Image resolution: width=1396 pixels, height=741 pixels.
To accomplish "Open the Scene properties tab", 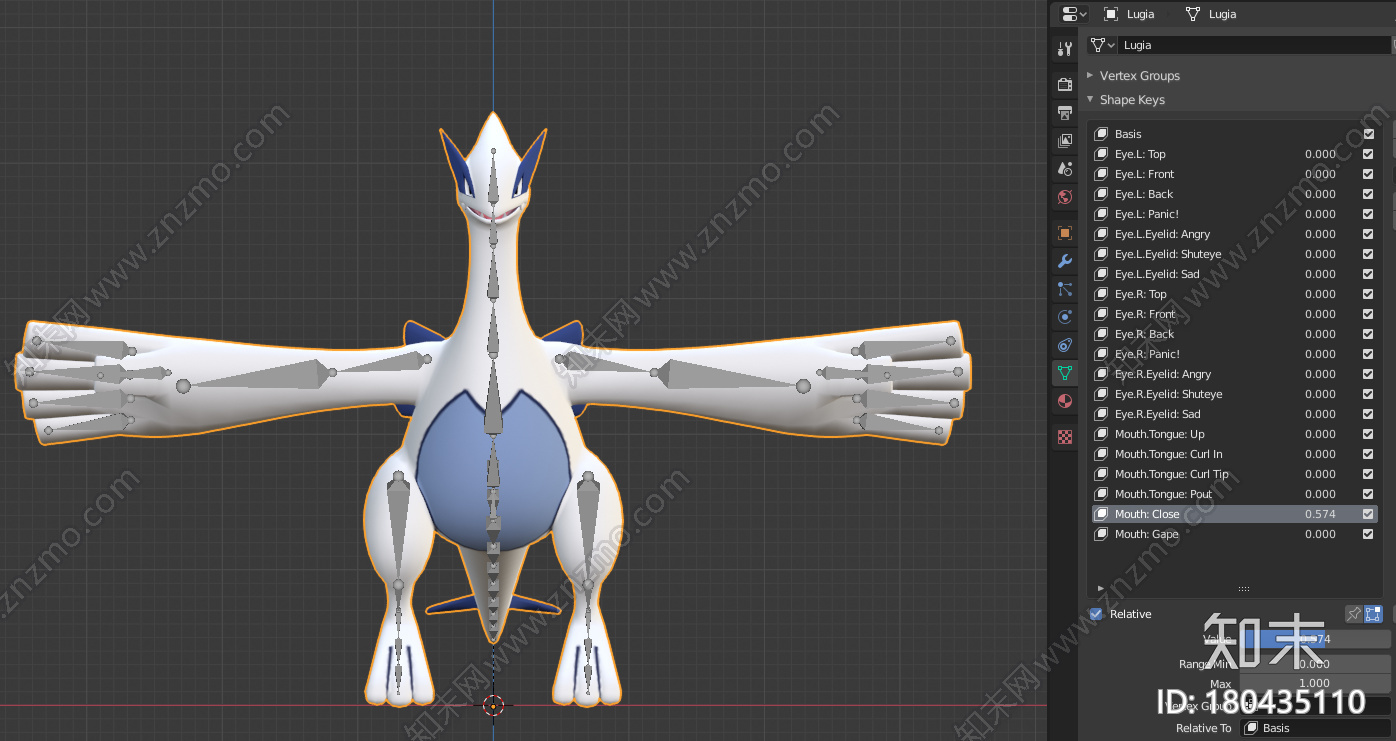I will point(1065,169).
